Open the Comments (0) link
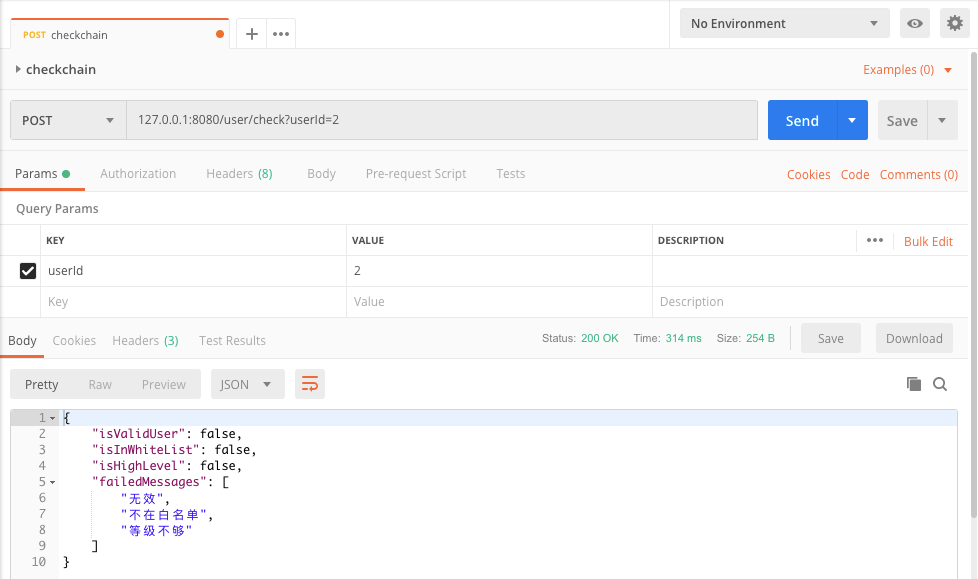This screenshot has height=579, width=978. 919,175
